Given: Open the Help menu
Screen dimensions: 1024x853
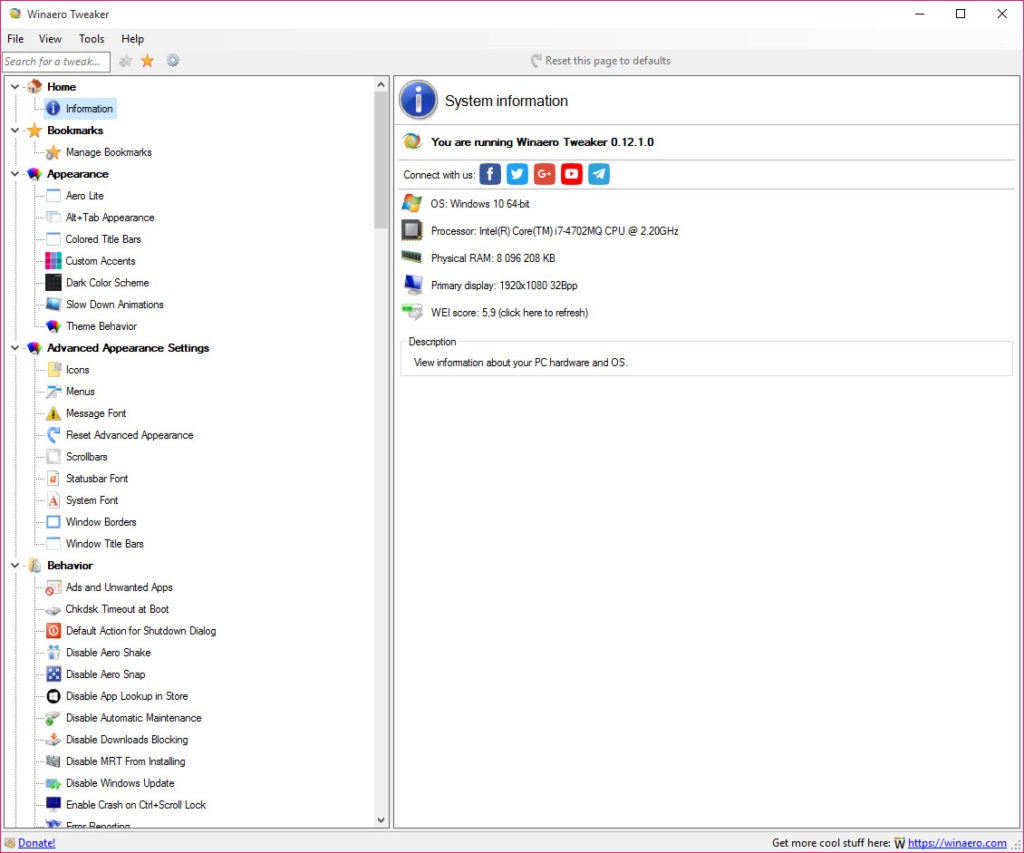Looking at the screenshot, I should point(133,39).
